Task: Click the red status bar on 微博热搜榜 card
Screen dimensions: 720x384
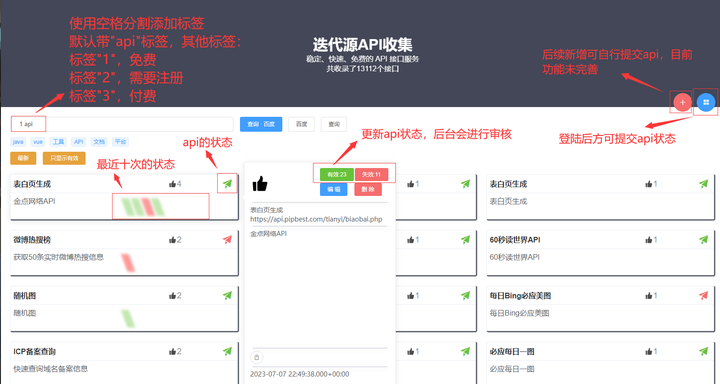Action: (x=128, y=262)
